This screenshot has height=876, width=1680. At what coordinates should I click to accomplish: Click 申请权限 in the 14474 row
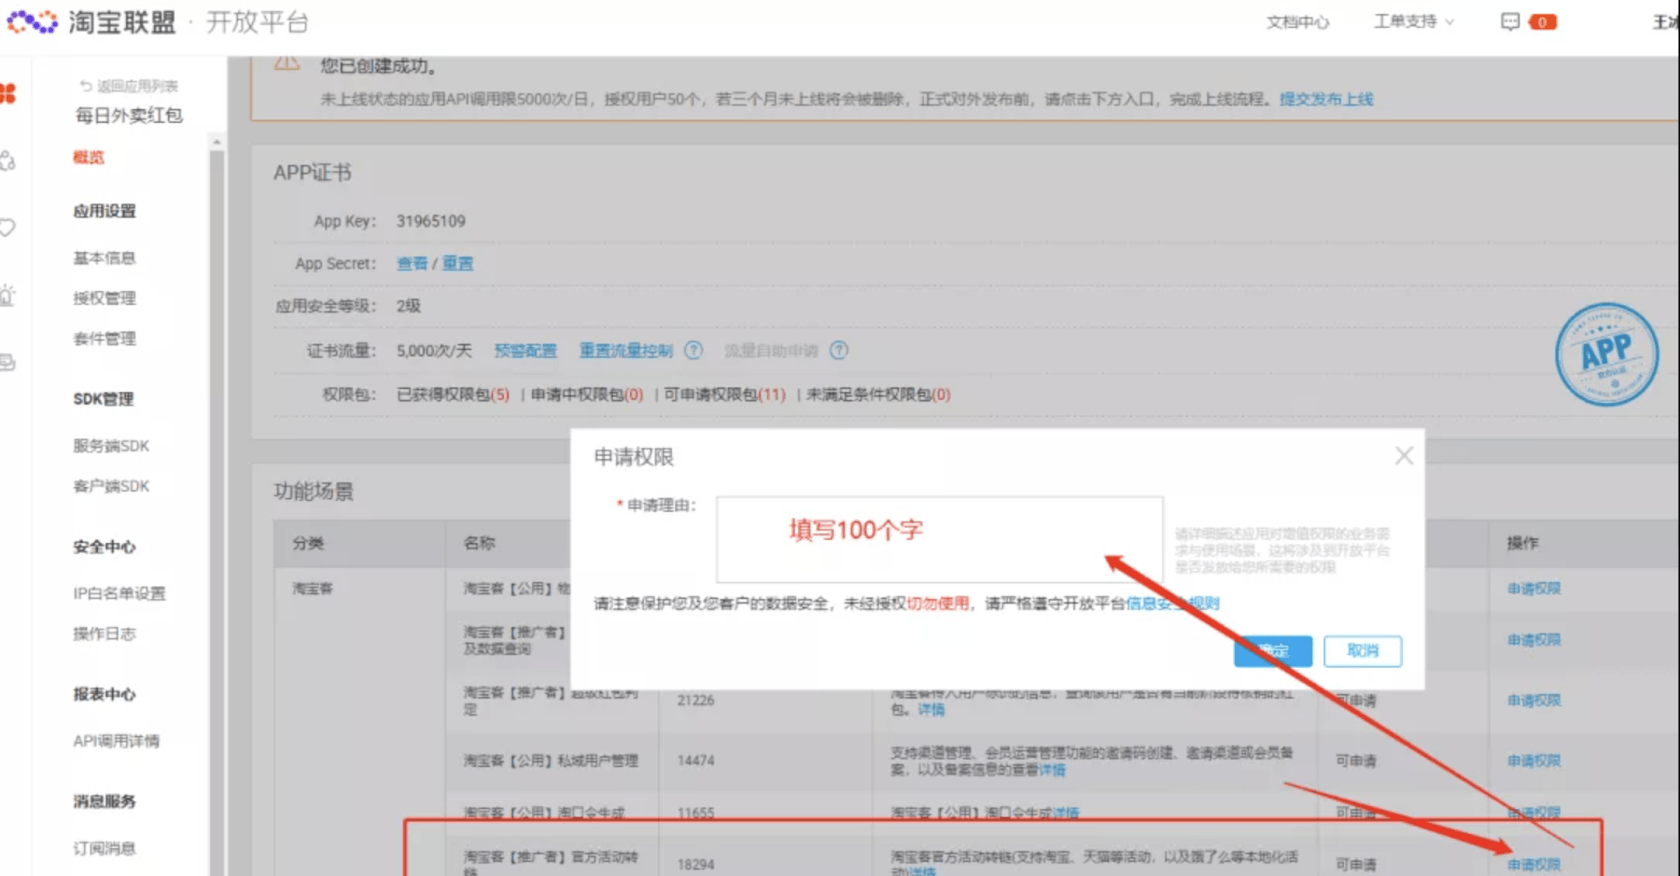(x=1534, y=760)
